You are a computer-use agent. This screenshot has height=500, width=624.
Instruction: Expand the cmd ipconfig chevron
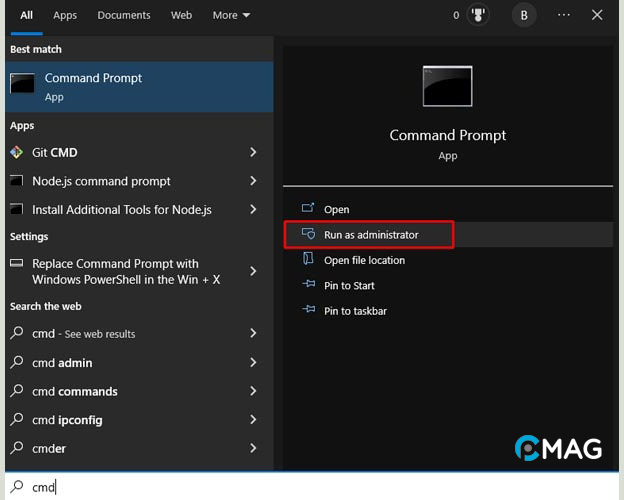coord(253,419)
